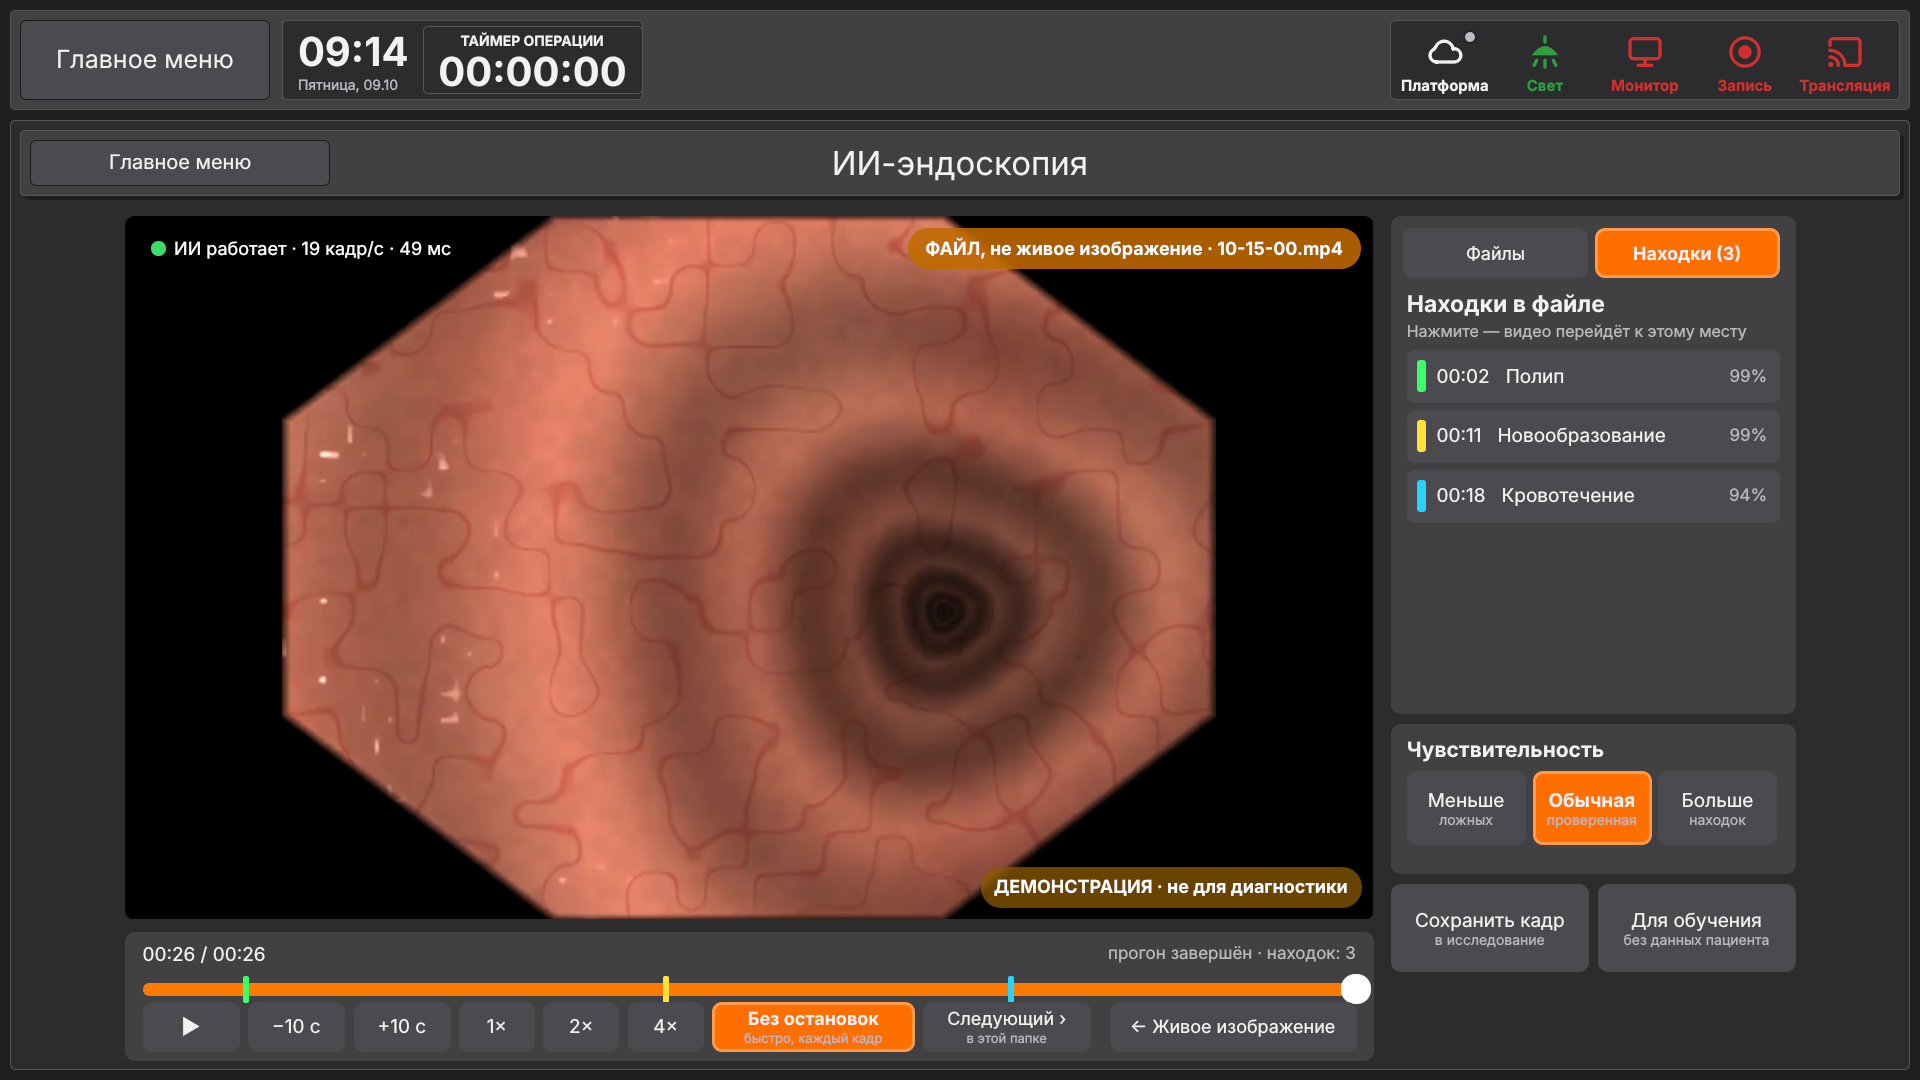Open Главное меню beside ИИ-эндоскопия title
The image size is (1920, 1080).
180,162
